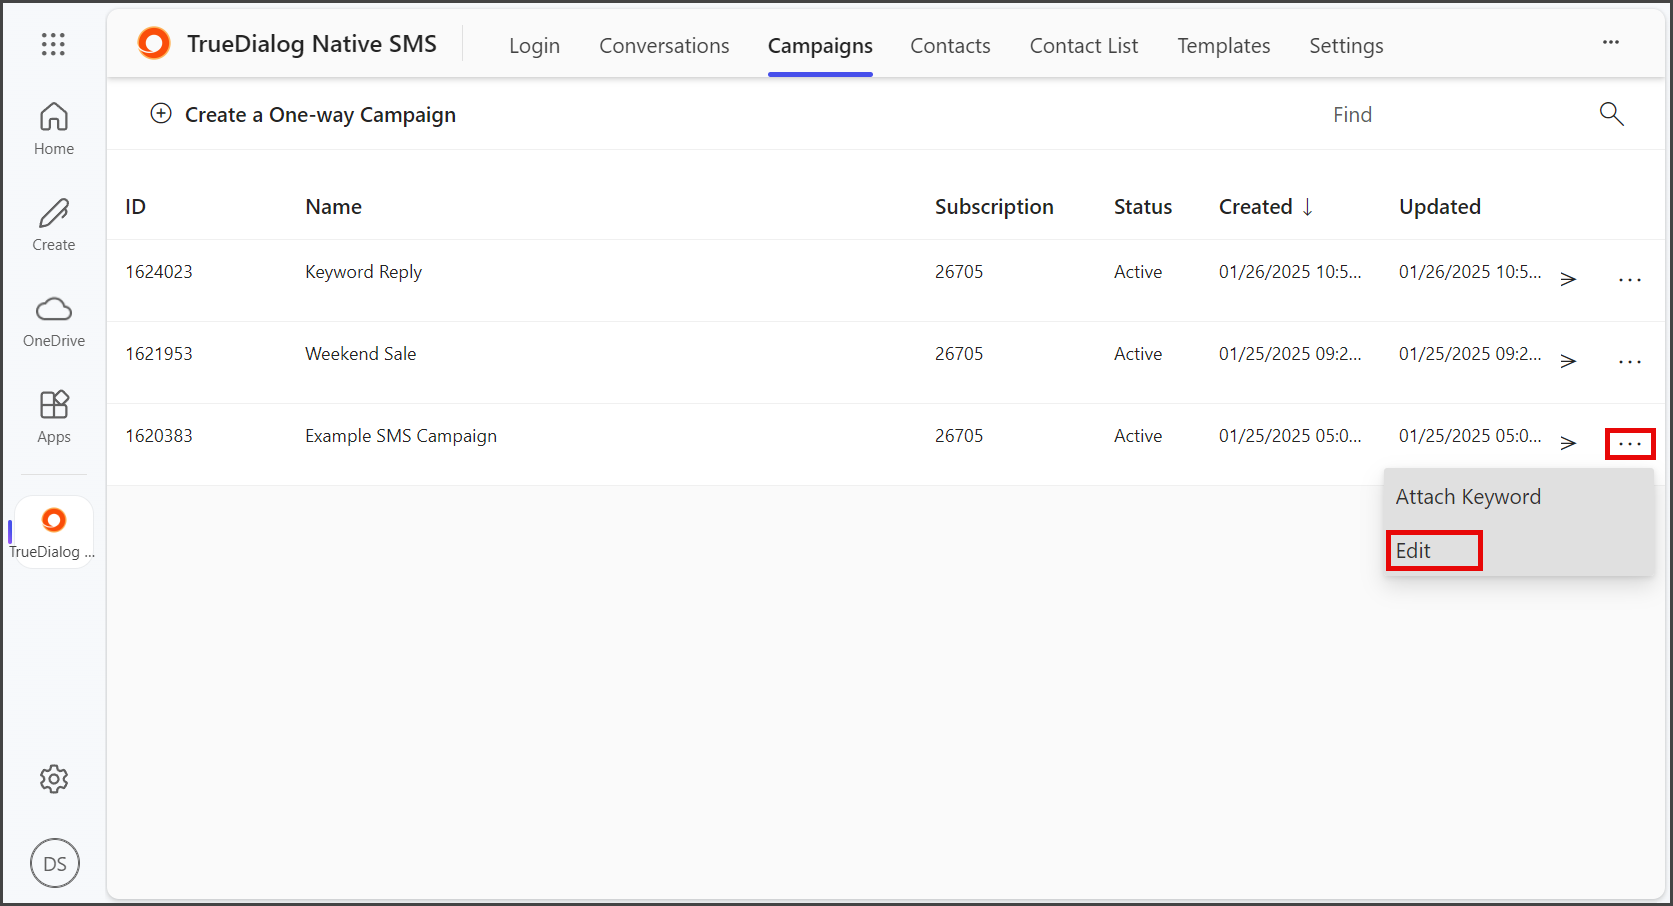
Task: Sort by the Created column
Action: click(1266, 207)
